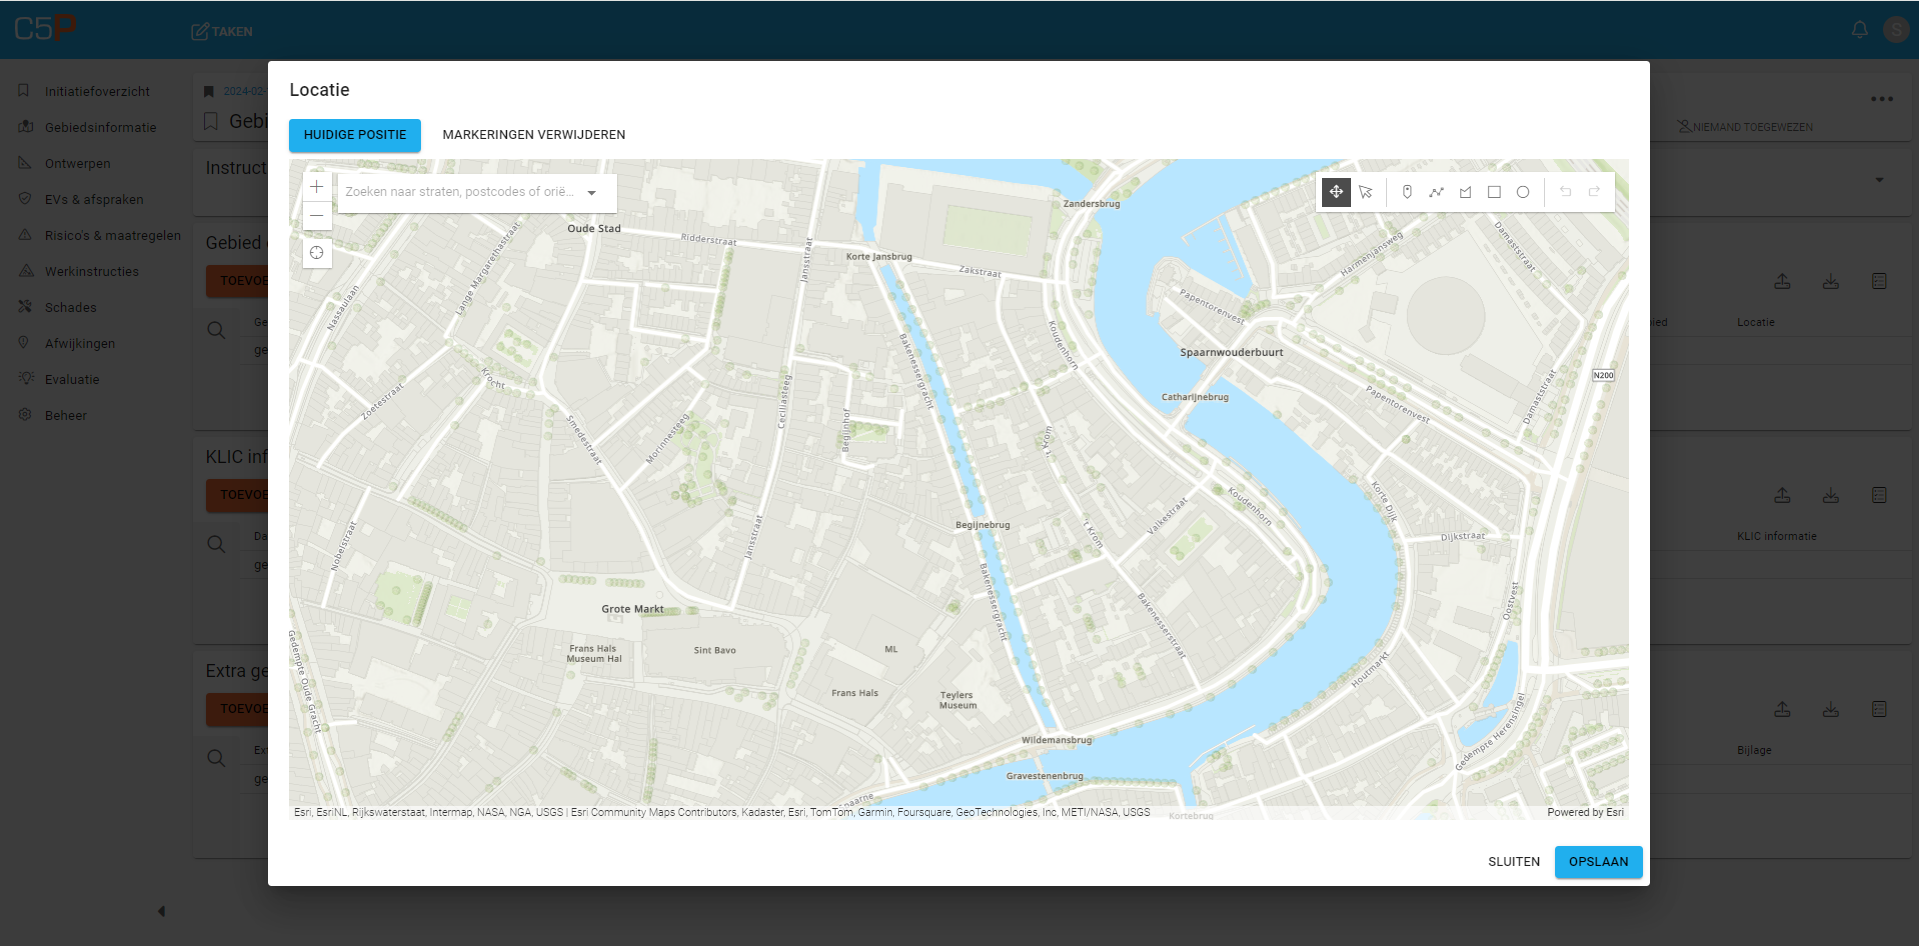Click Markeringen Verwijderen to clear markers
Image resolution: width=1919 pixels, height=946 pixels.
point(534,135)
